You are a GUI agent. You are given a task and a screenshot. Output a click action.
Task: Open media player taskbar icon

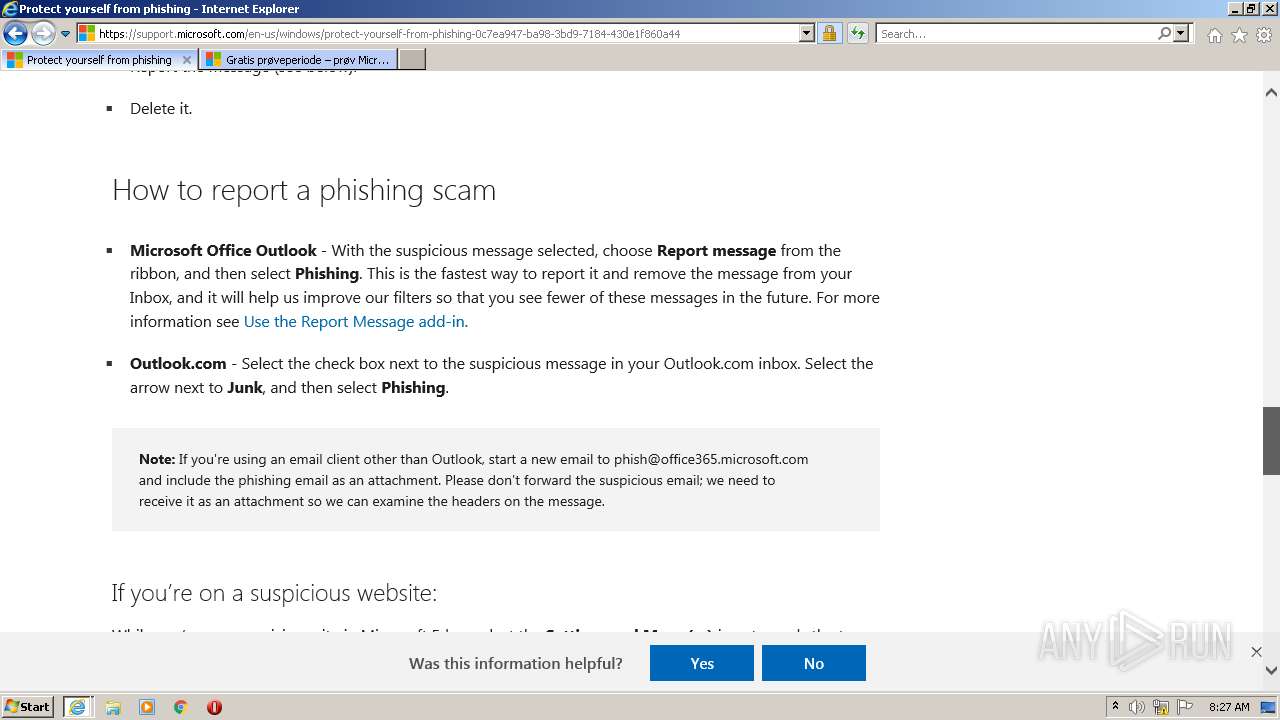(147, 707)
